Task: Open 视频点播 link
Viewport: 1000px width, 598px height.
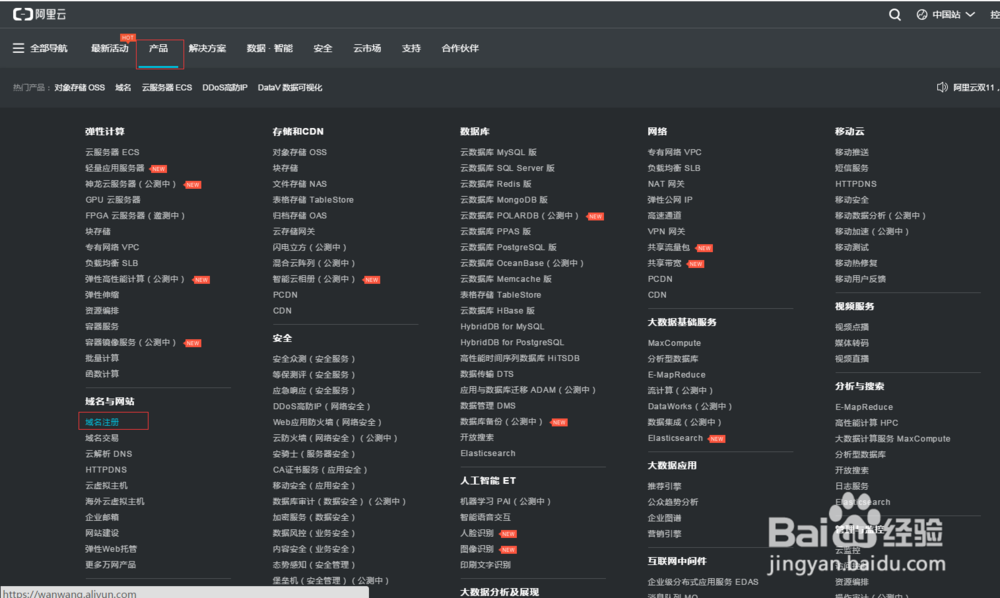Action: [852, 327]
